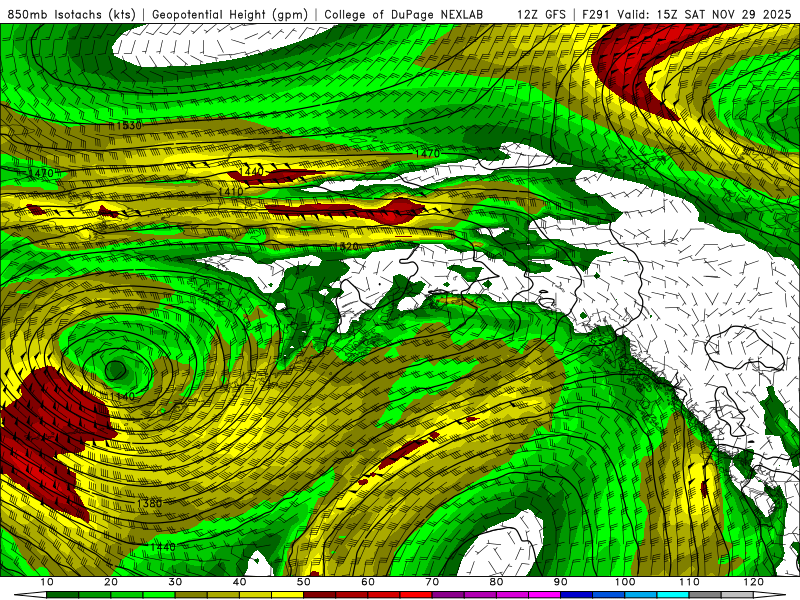Select the light gray swatch just before 120

(737, 595)
